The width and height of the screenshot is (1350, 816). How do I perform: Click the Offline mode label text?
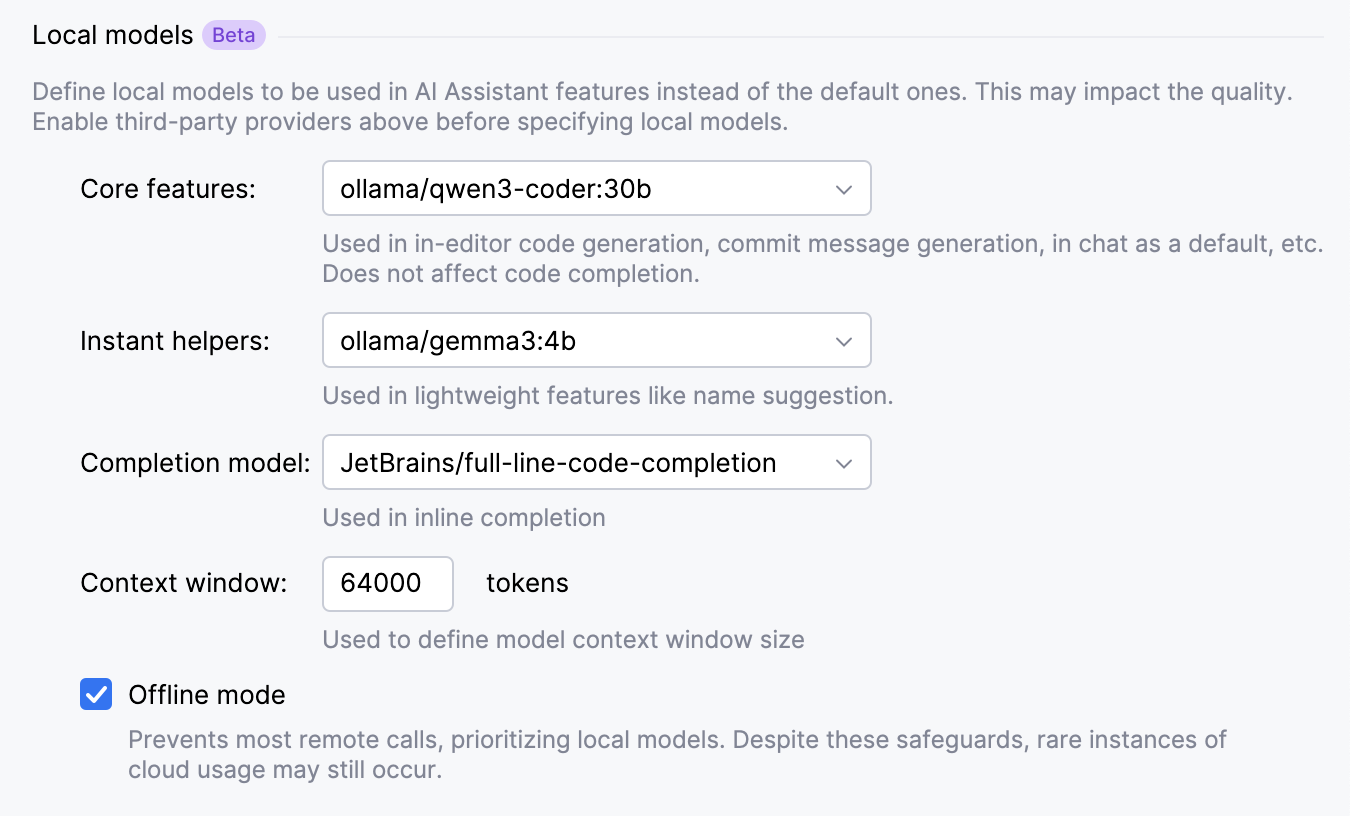(207, 695)
